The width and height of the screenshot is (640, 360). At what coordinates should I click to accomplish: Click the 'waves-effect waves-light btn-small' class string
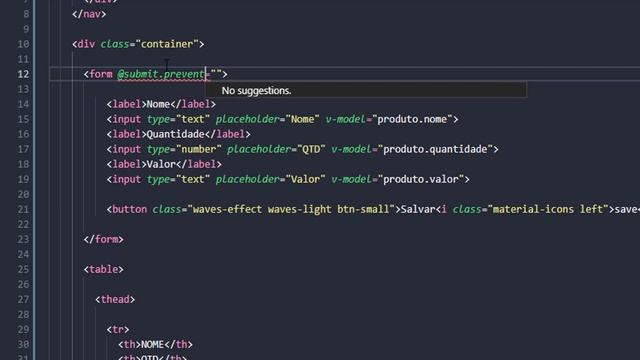coord(291,209)
